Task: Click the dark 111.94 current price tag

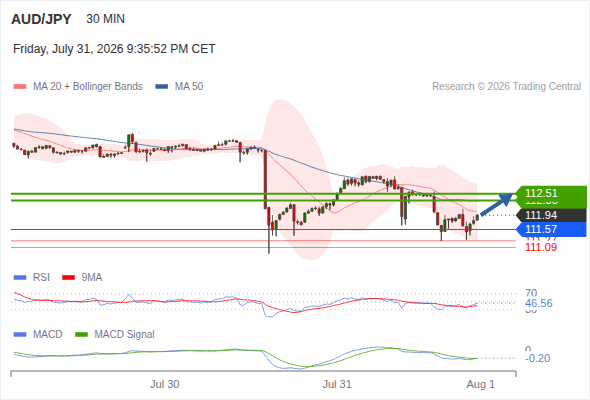Action: tap(552, 215)
